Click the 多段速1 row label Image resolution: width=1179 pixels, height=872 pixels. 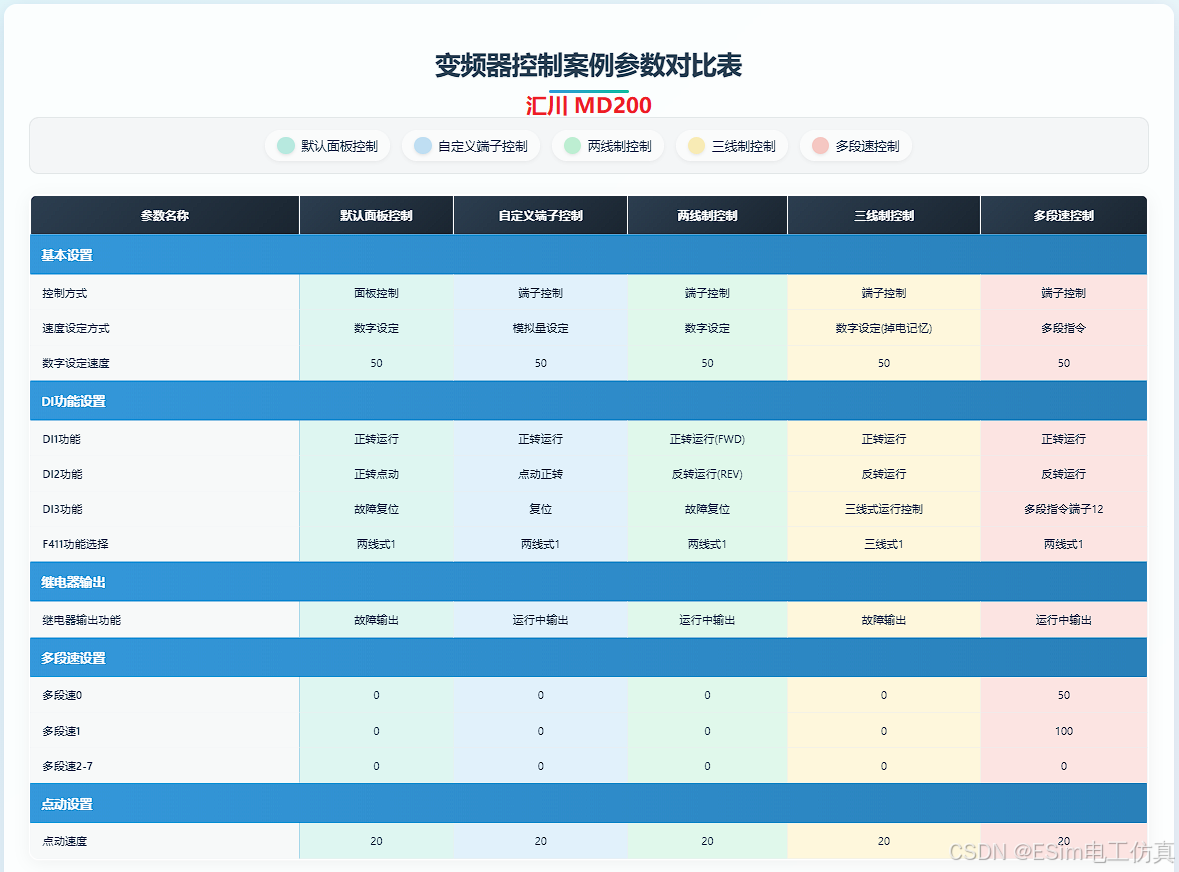(x=62, y=731)
